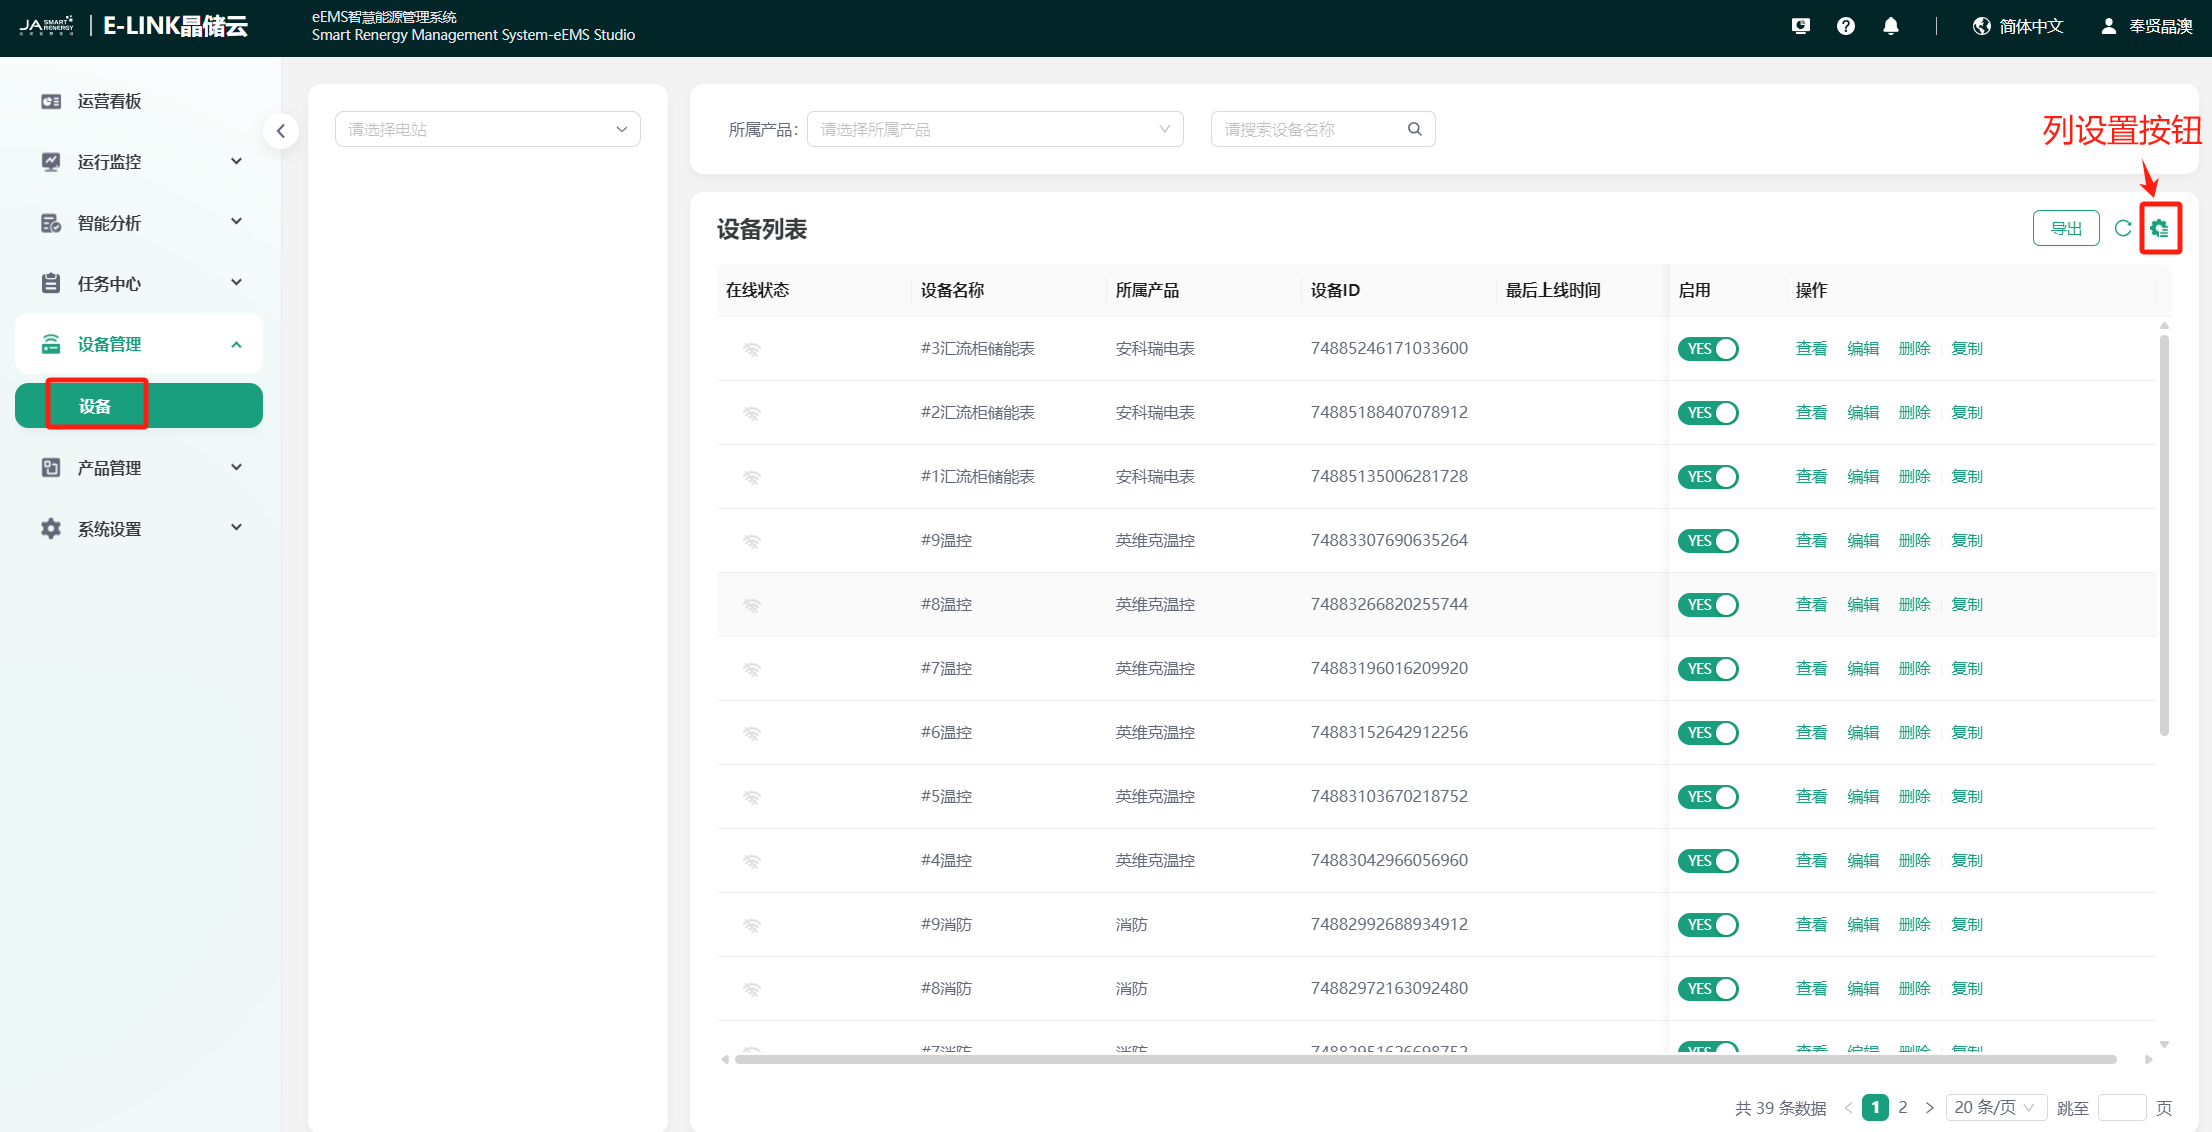Click the search magnifier icon
Screen dimensions: 2212x1132
tap(1414, 129)
